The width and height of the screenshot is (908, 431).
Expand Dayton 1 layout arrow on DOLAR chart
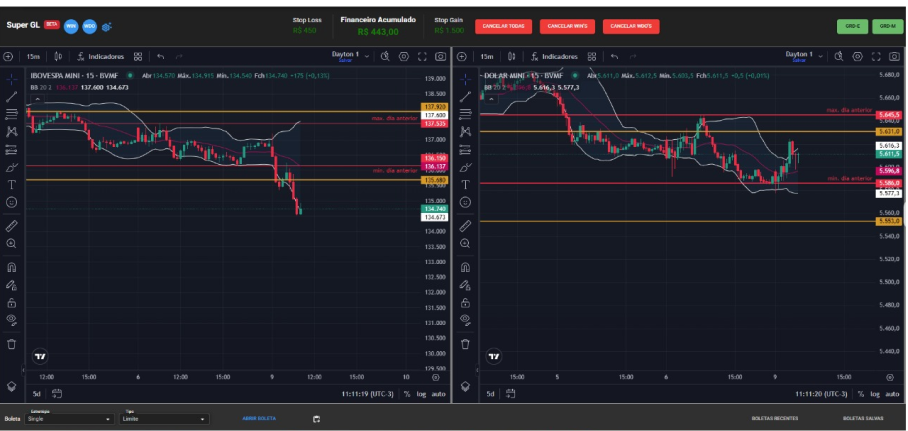821,56
